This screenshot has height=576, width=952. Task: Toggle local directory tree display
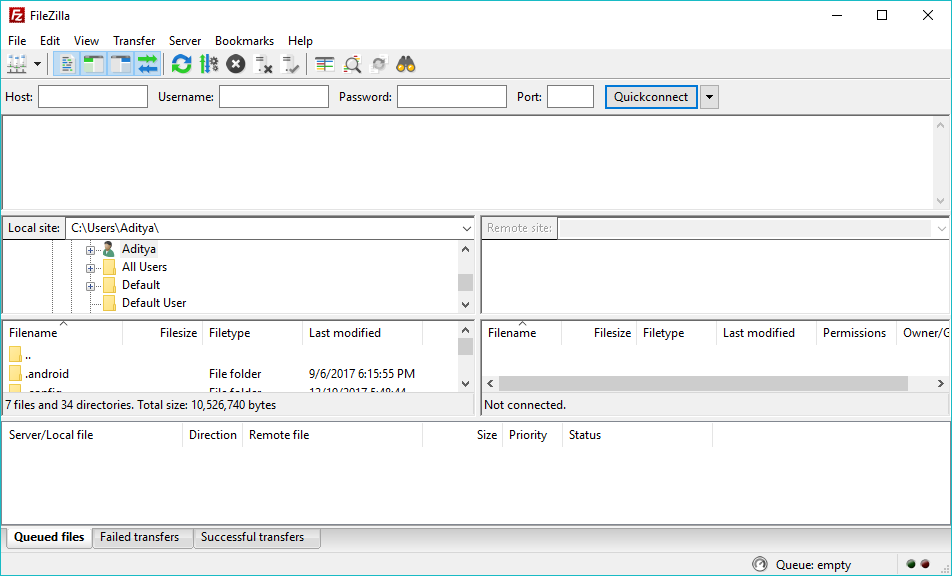pos(94,64)
